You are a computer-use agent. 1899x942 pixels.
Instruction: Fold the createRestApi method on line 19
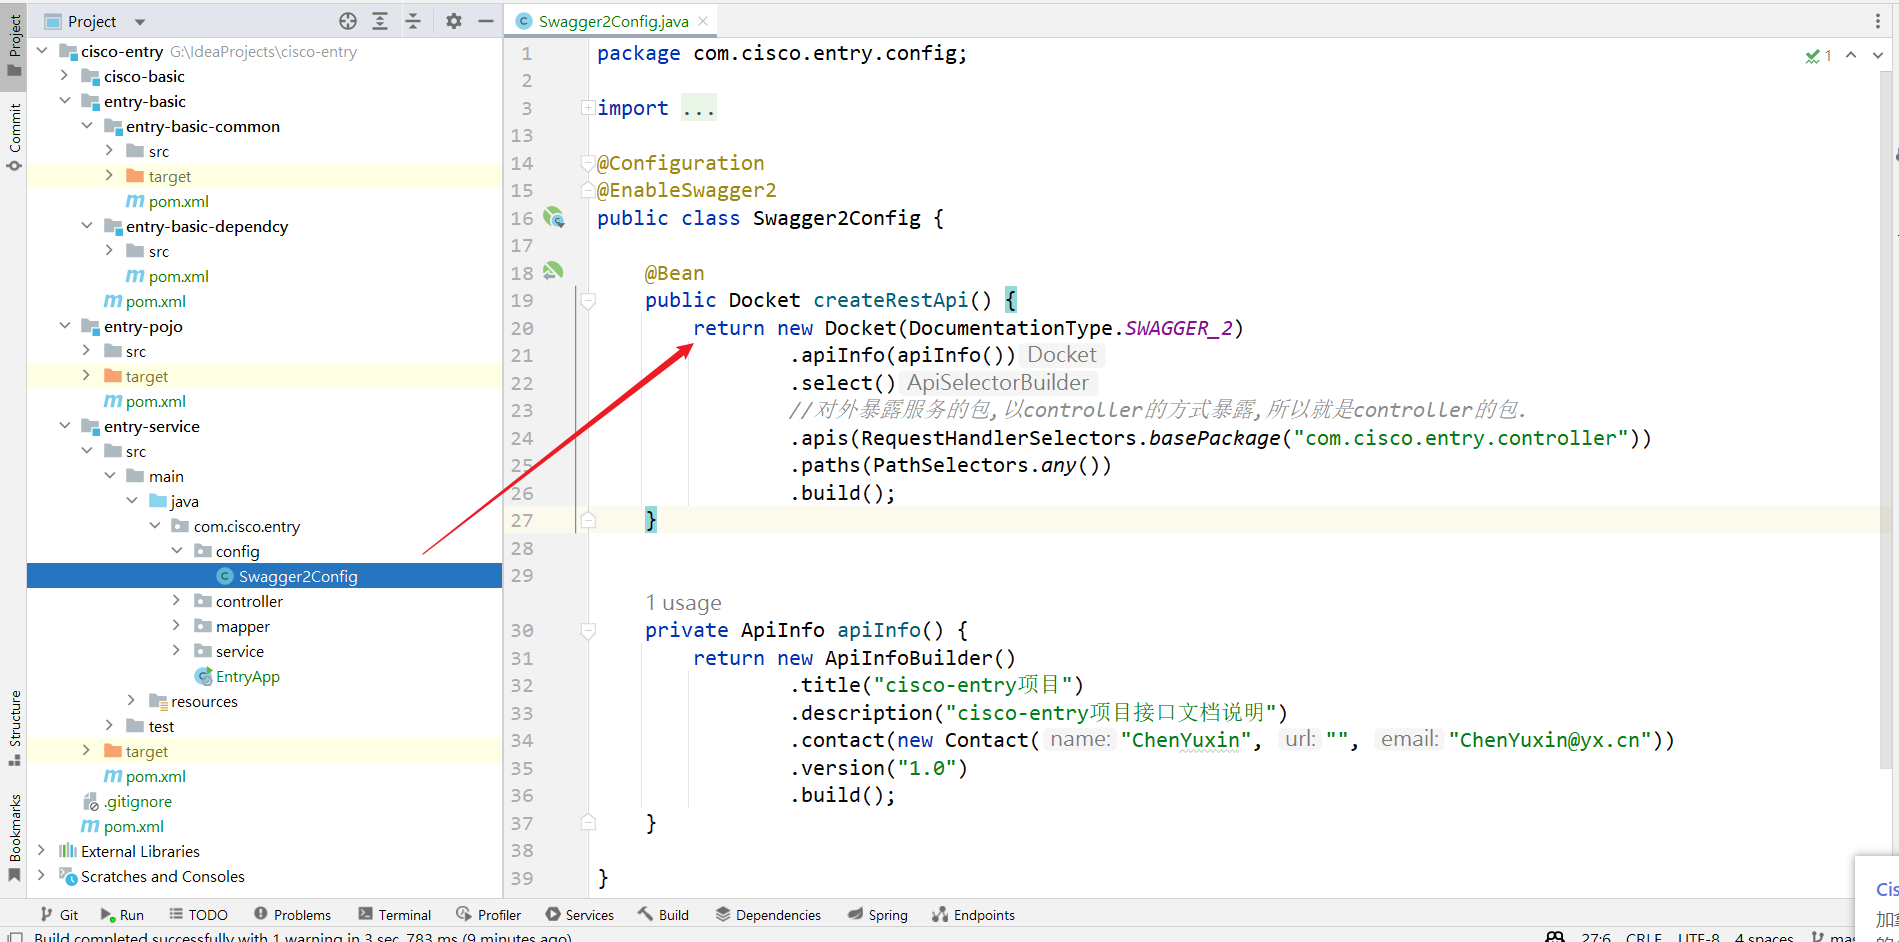tap(588, 300)
